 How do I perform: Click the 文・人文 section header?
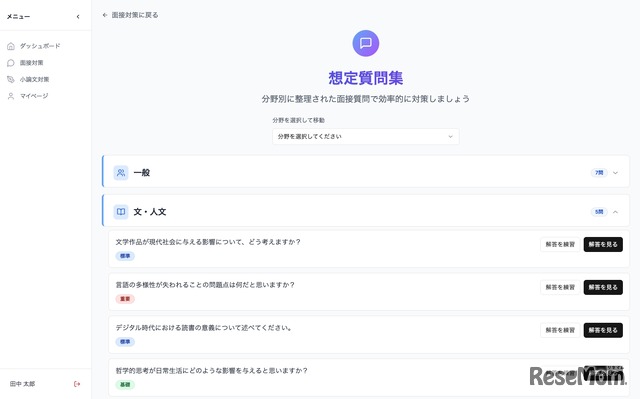click(x=366, y=211)
